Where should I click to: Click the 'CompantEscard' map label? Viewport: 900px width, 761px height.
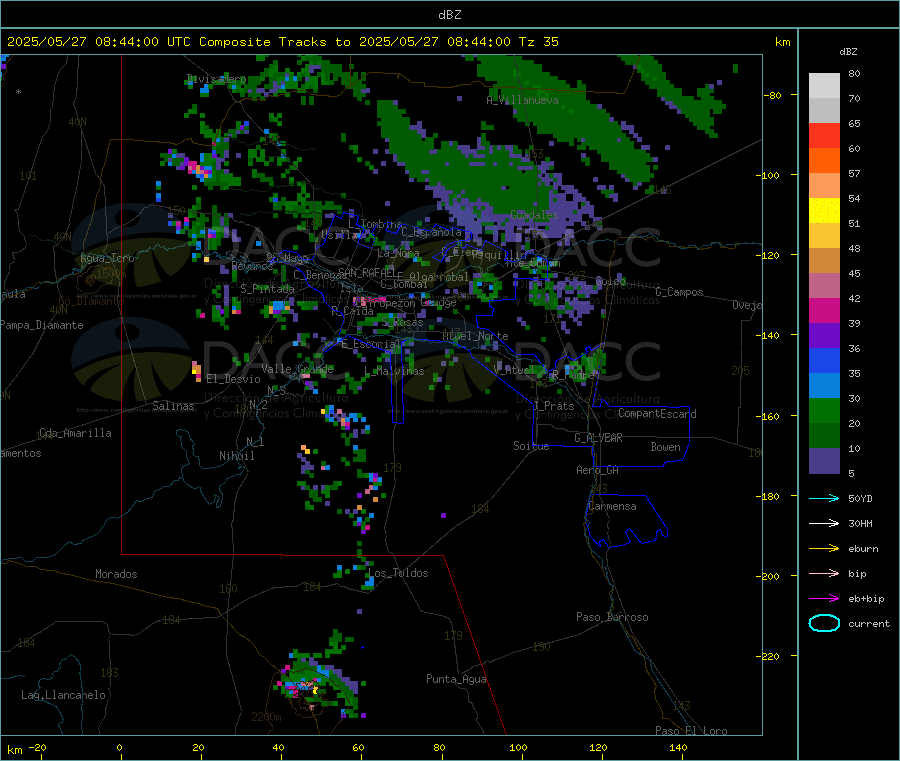(657, 414)
